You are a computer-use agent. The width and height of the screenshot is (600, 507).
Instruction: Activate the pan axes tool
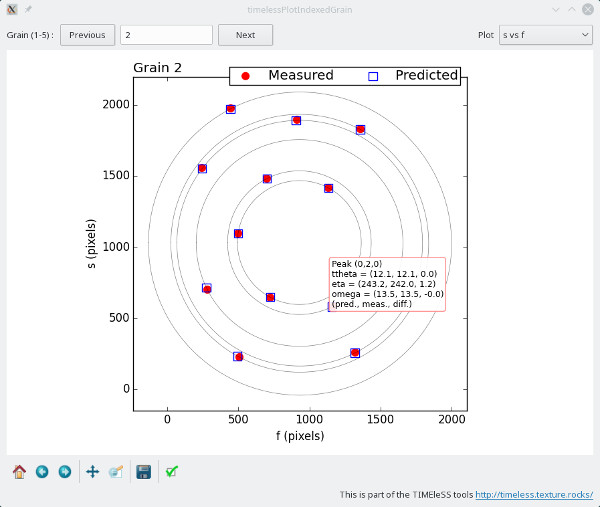pos(93,471)
